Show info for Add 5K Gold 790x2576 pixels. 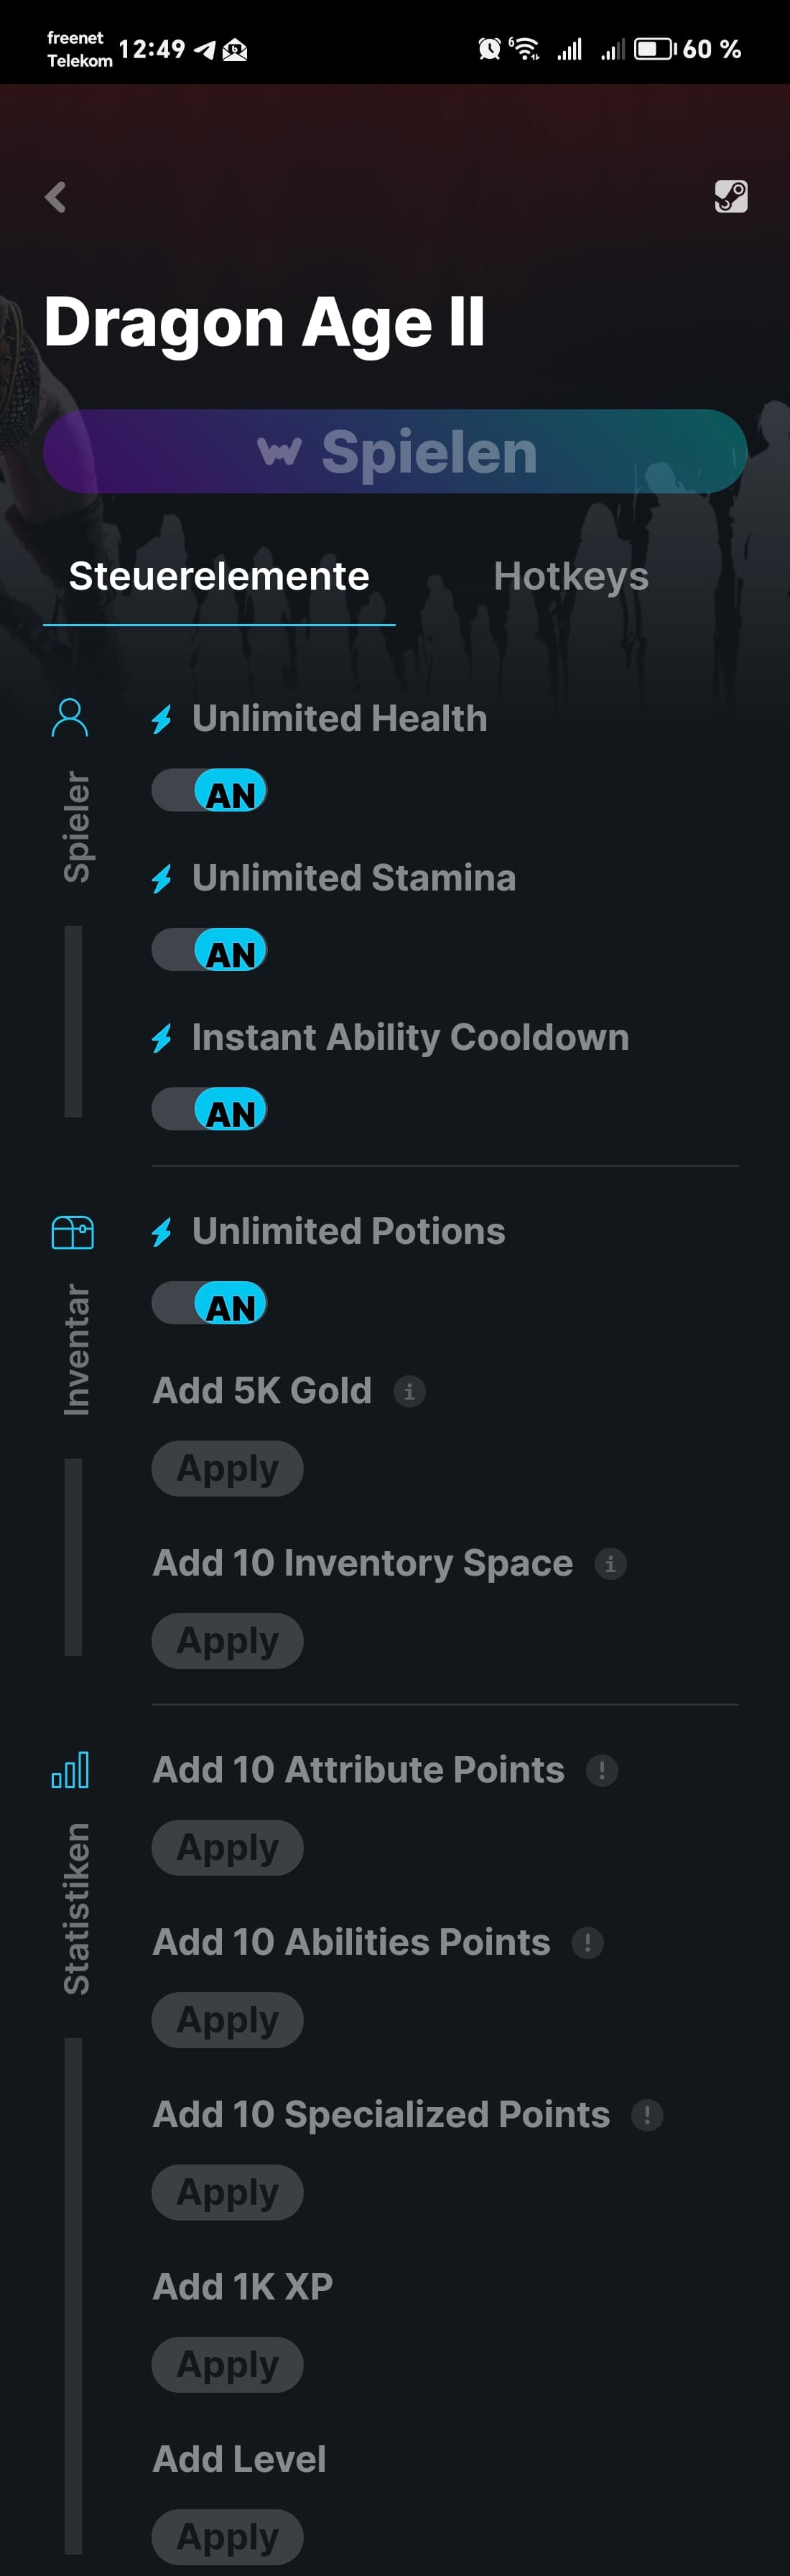409,1391
